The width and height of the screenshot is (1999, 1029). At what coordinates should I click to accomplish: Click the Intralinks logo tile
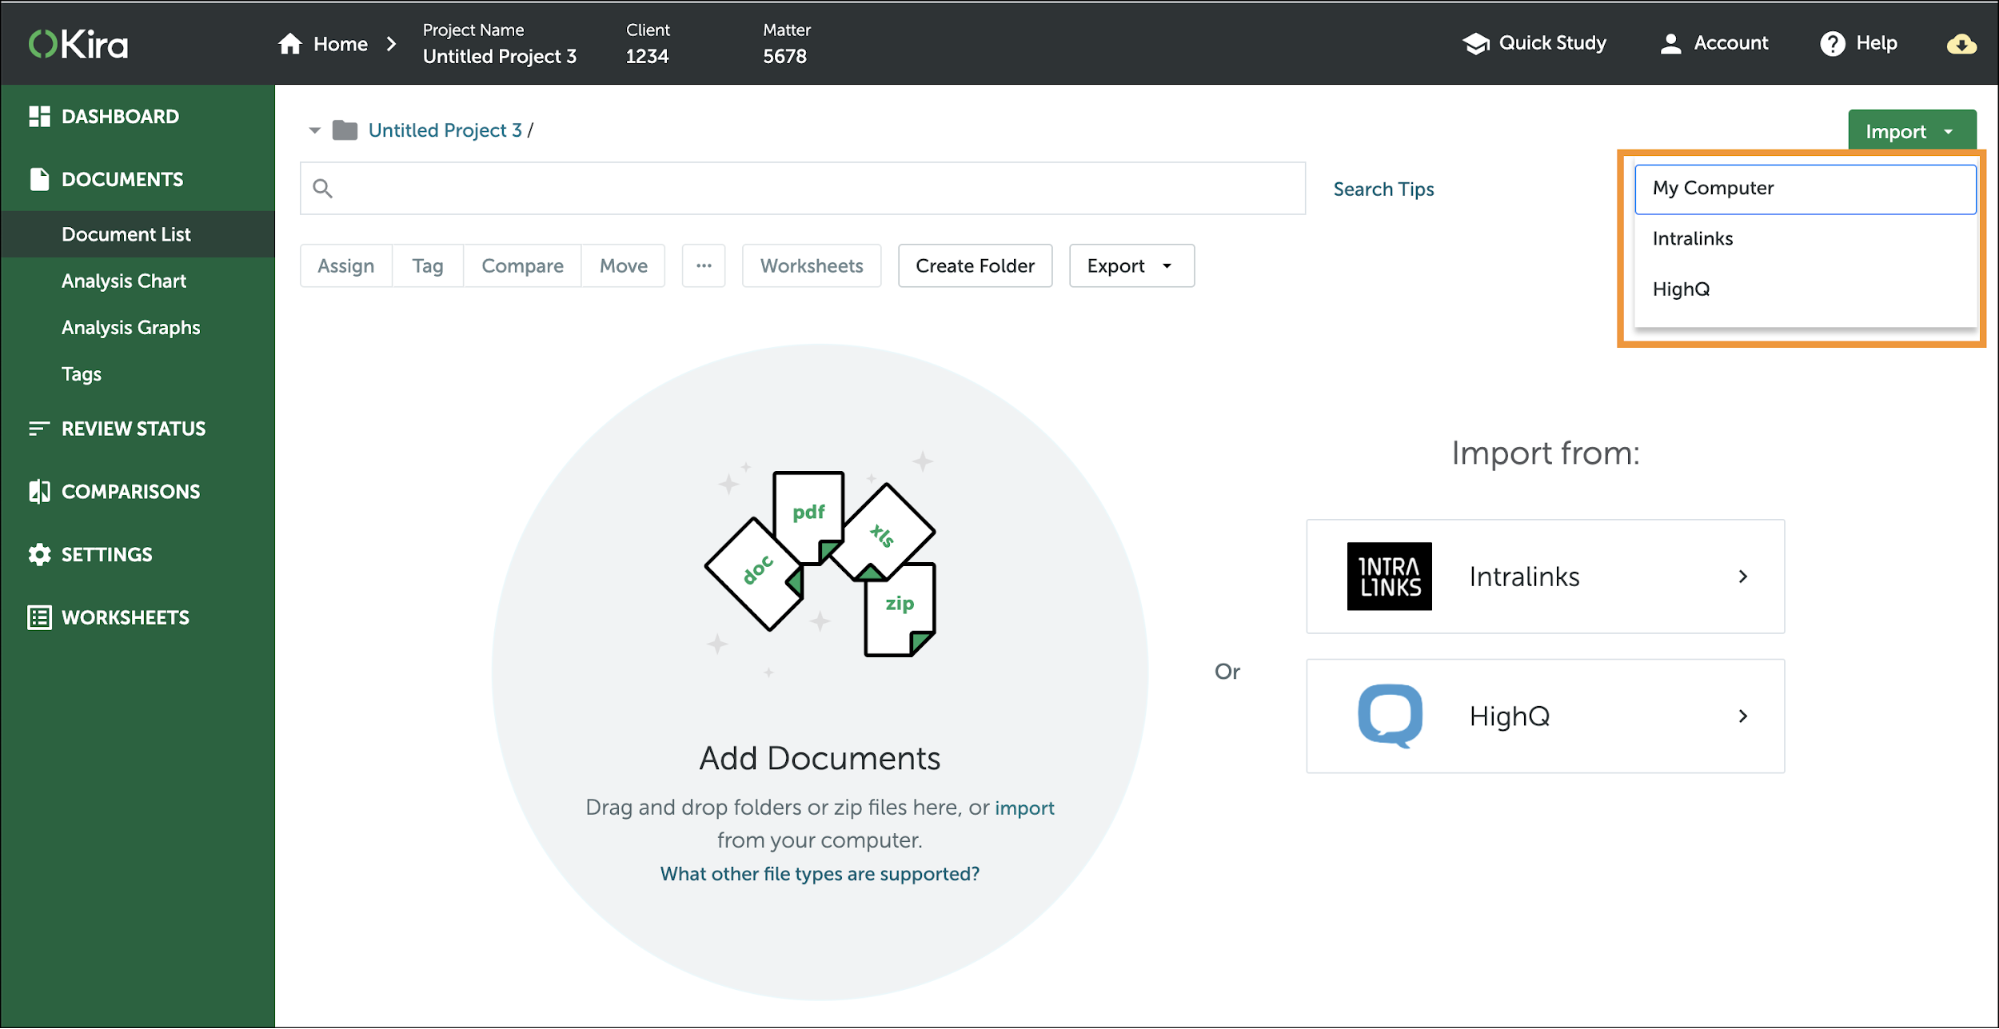pos(1389,576)
